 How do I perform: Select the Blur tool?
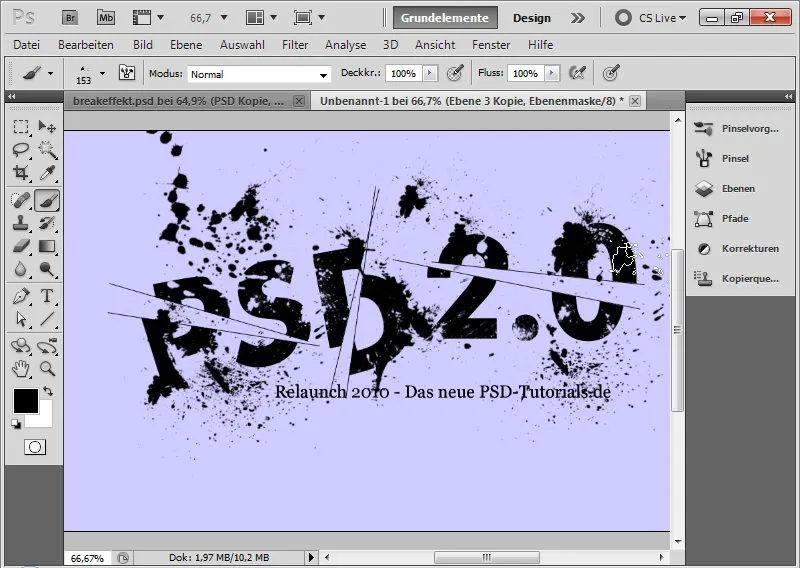[21, 269]
